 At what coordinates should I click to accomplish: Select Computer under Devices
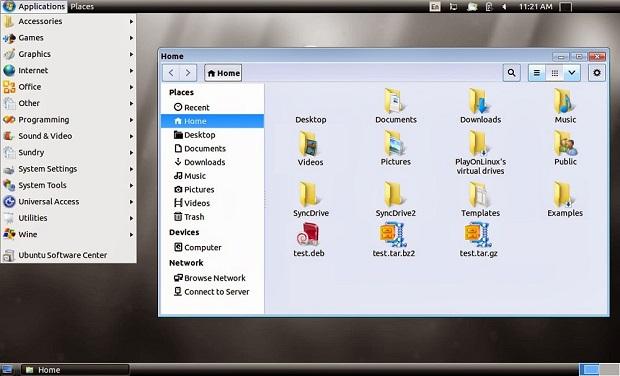(x=212, y=248)
